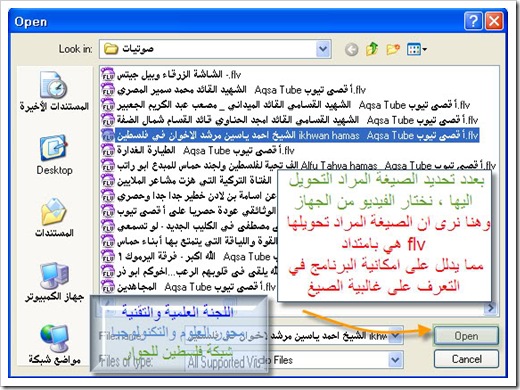Expand the Files of type dropdown

coord(395,360)
